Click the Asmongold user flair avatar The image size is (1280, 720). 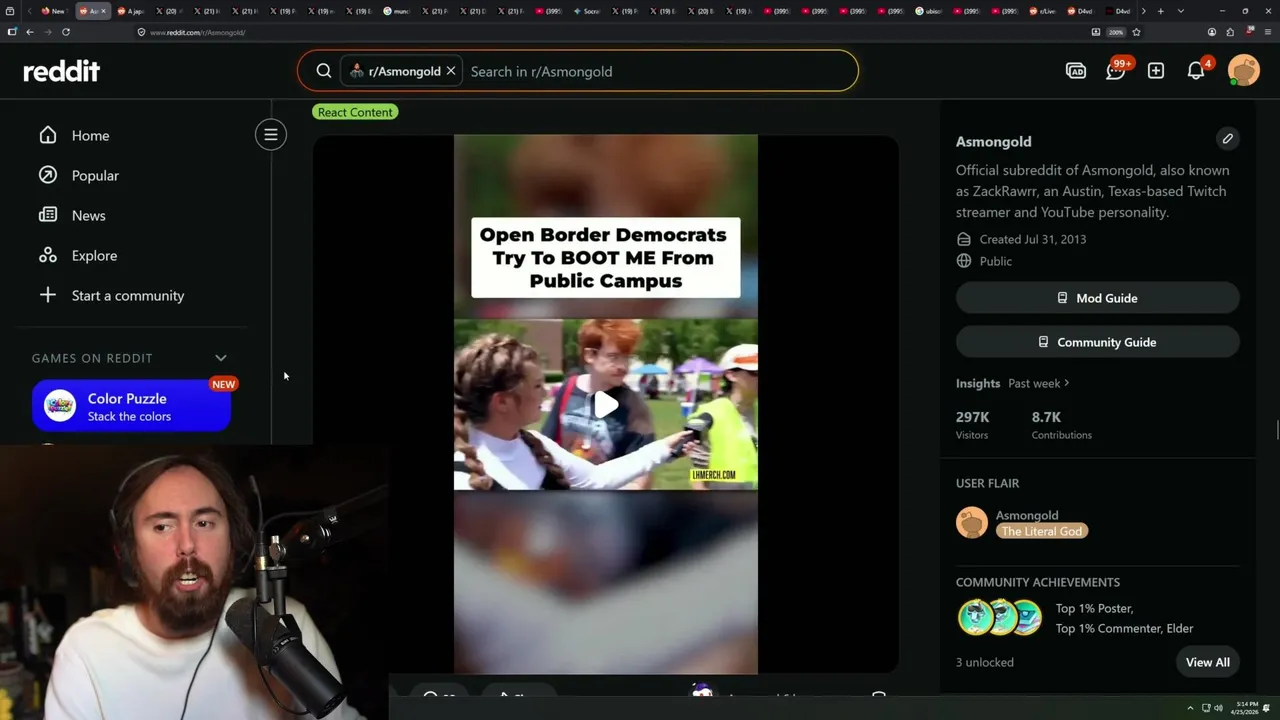click(972, 523)
